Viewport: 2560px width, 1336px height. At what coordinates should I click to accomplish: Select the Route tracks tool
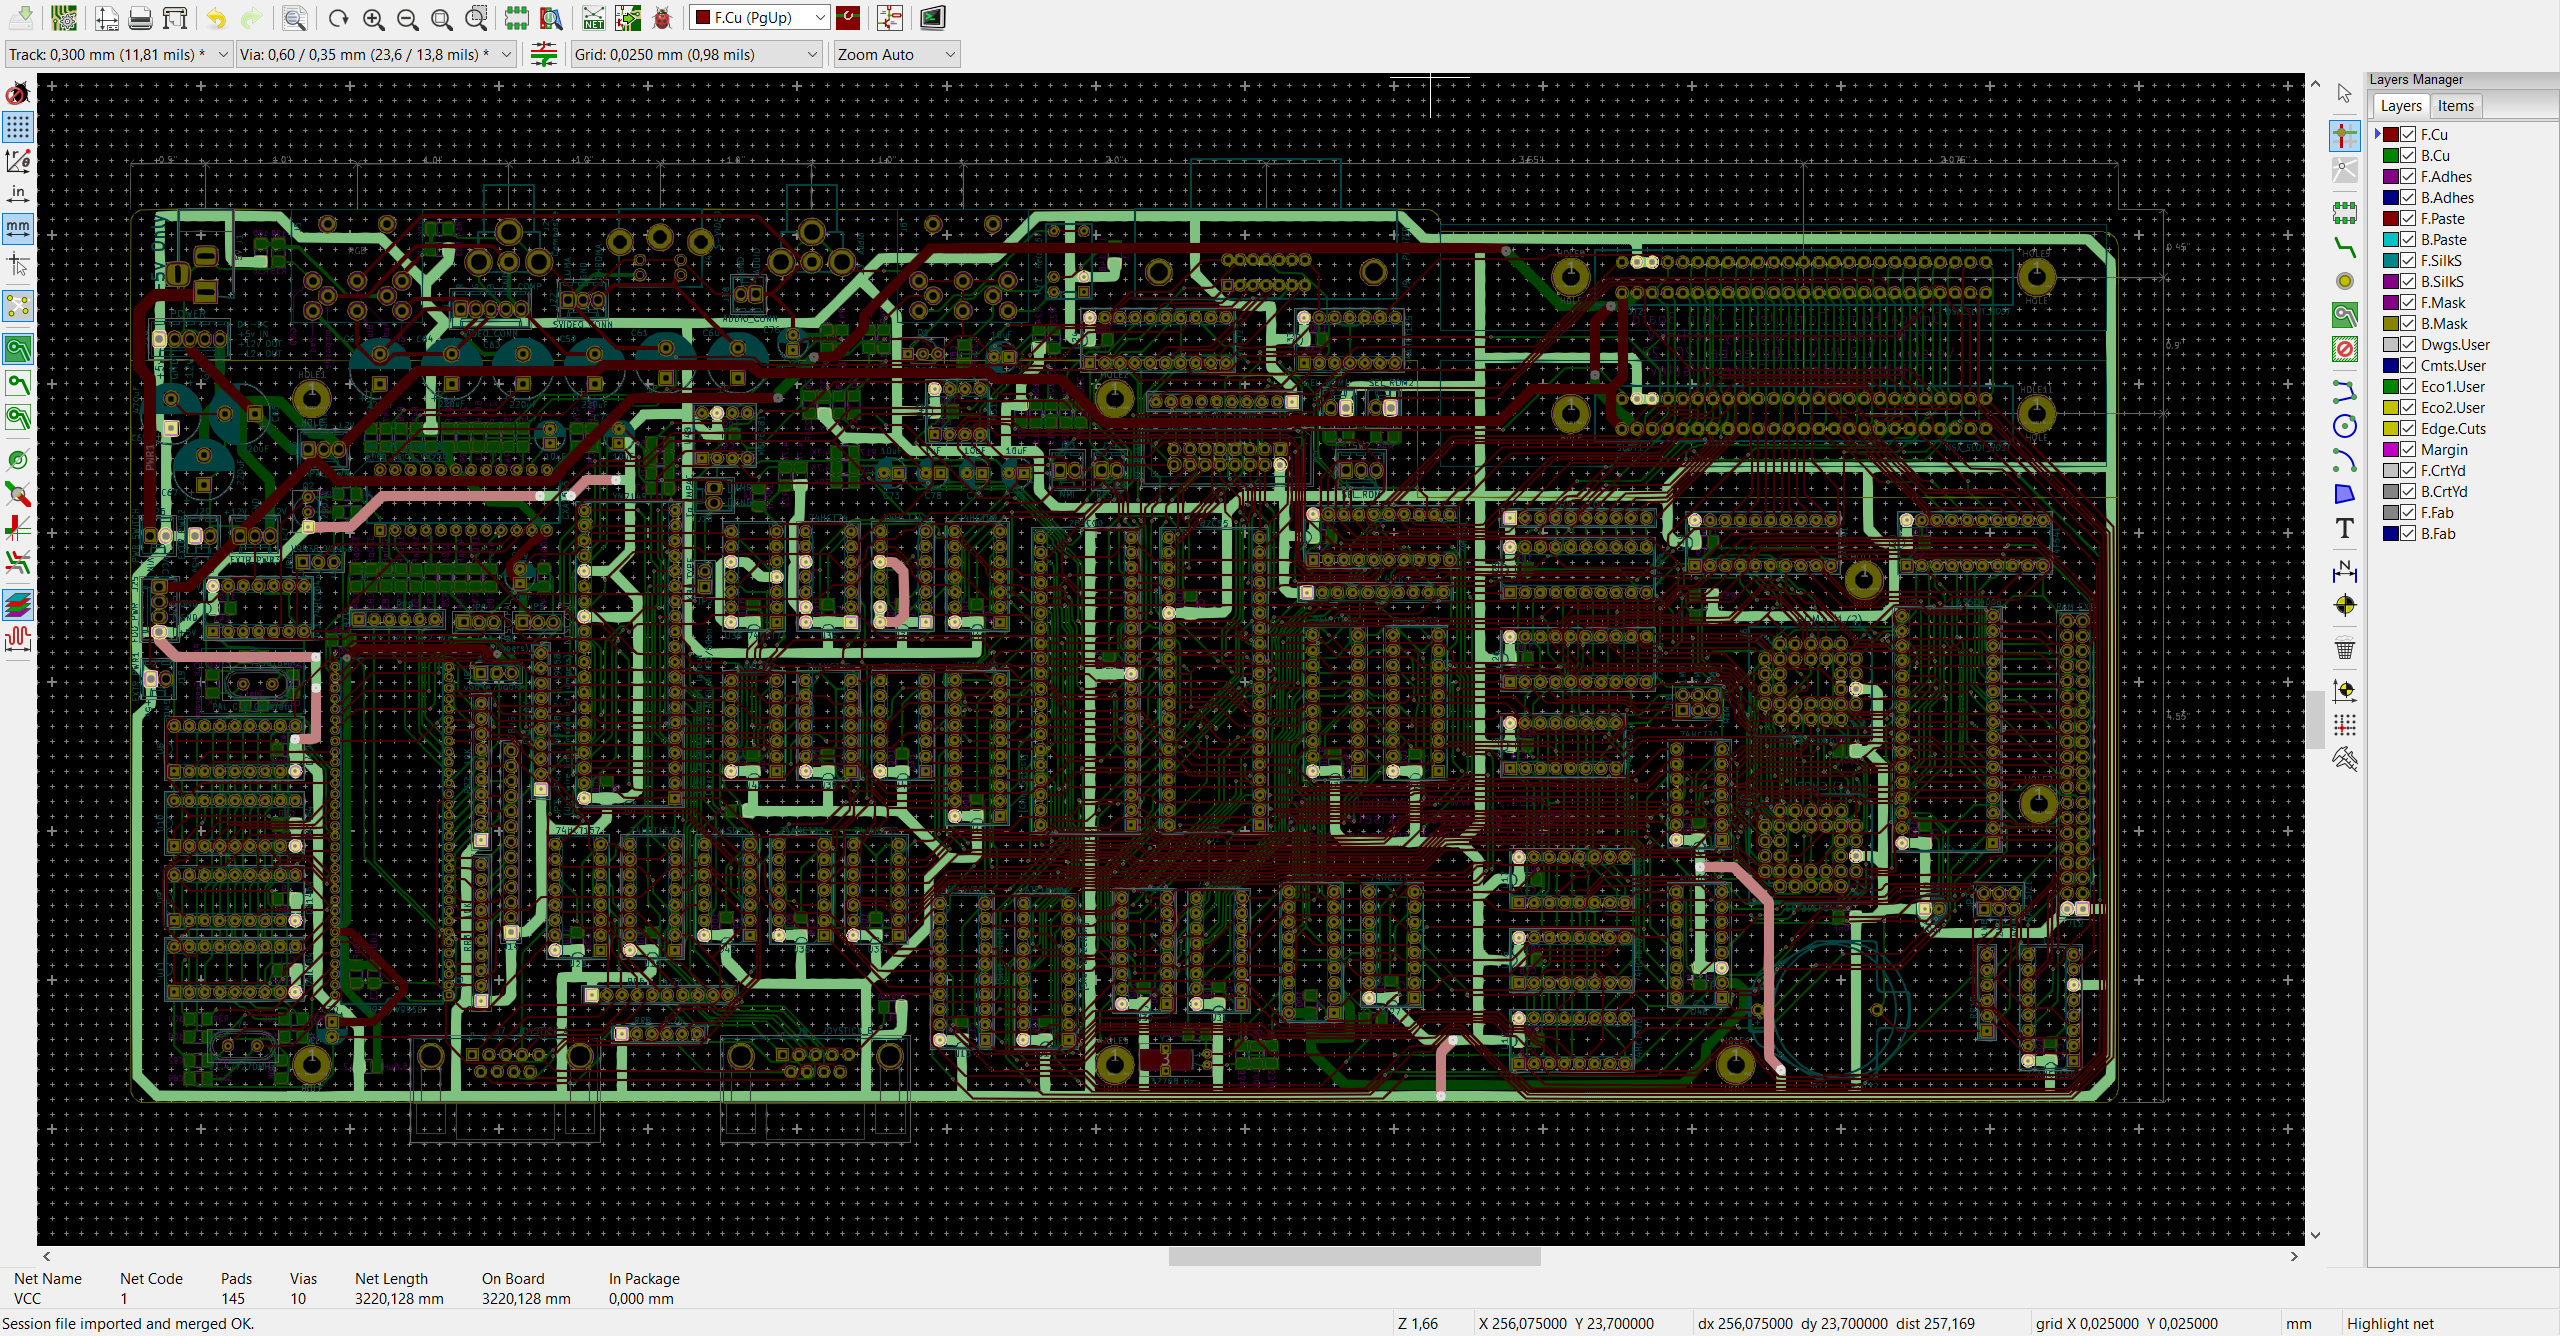(x=2344, y=247)
